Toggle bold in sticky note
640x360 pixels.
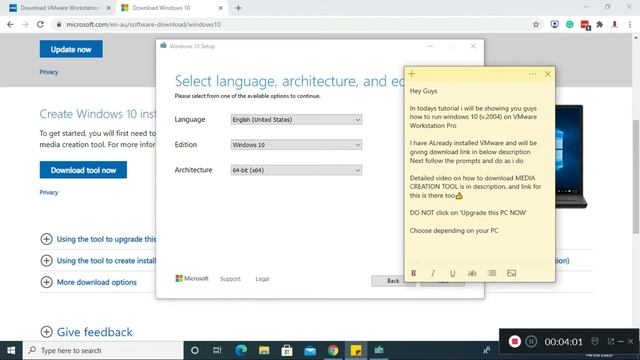click(413, 273)
